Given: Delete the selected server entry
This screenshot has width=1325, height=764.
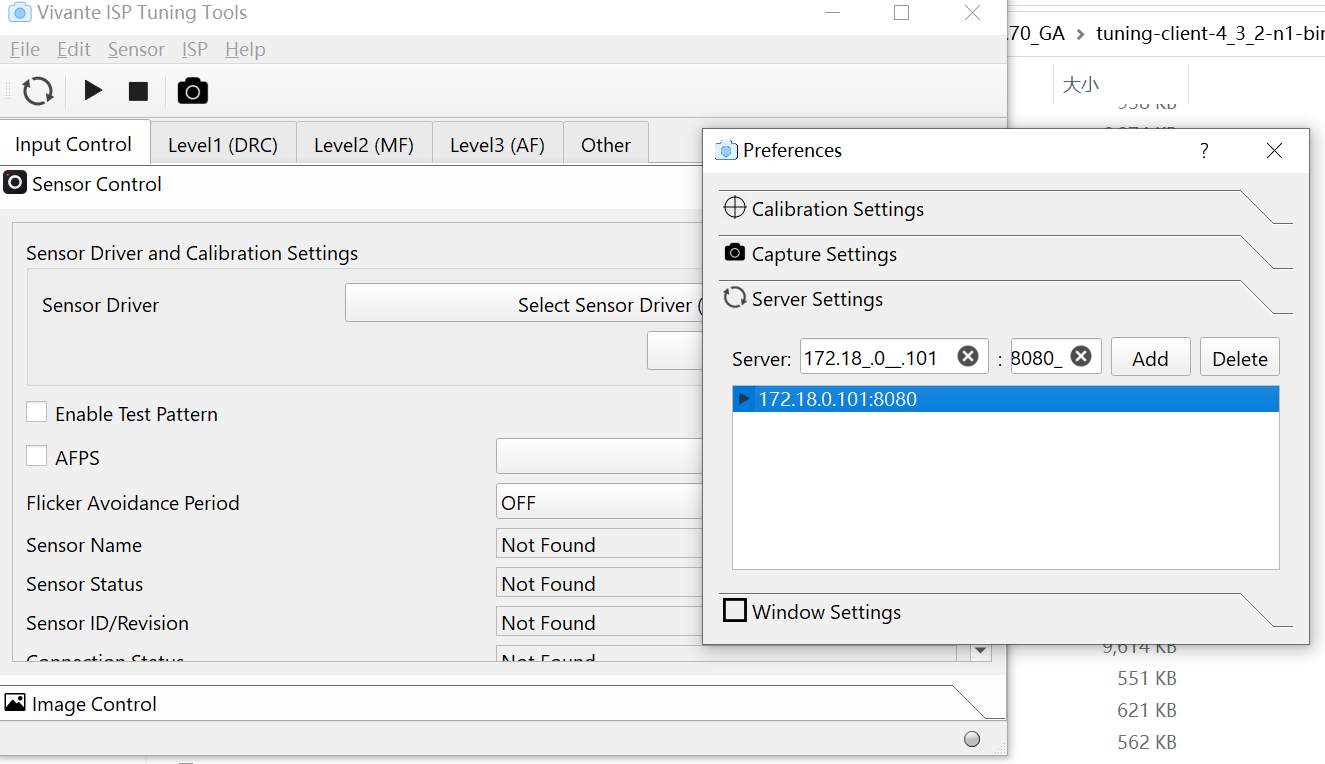Looking at the screenshot, I should (1239, 356).
